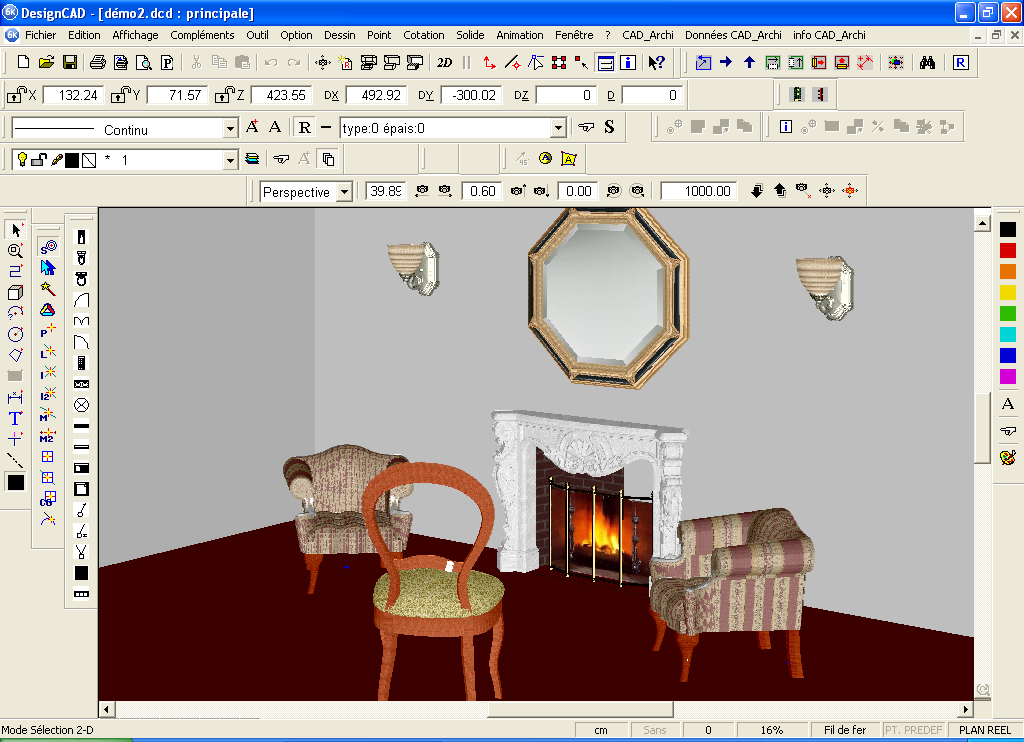Click the vertical scrollbar up arrow

click(x=982, y=223)
